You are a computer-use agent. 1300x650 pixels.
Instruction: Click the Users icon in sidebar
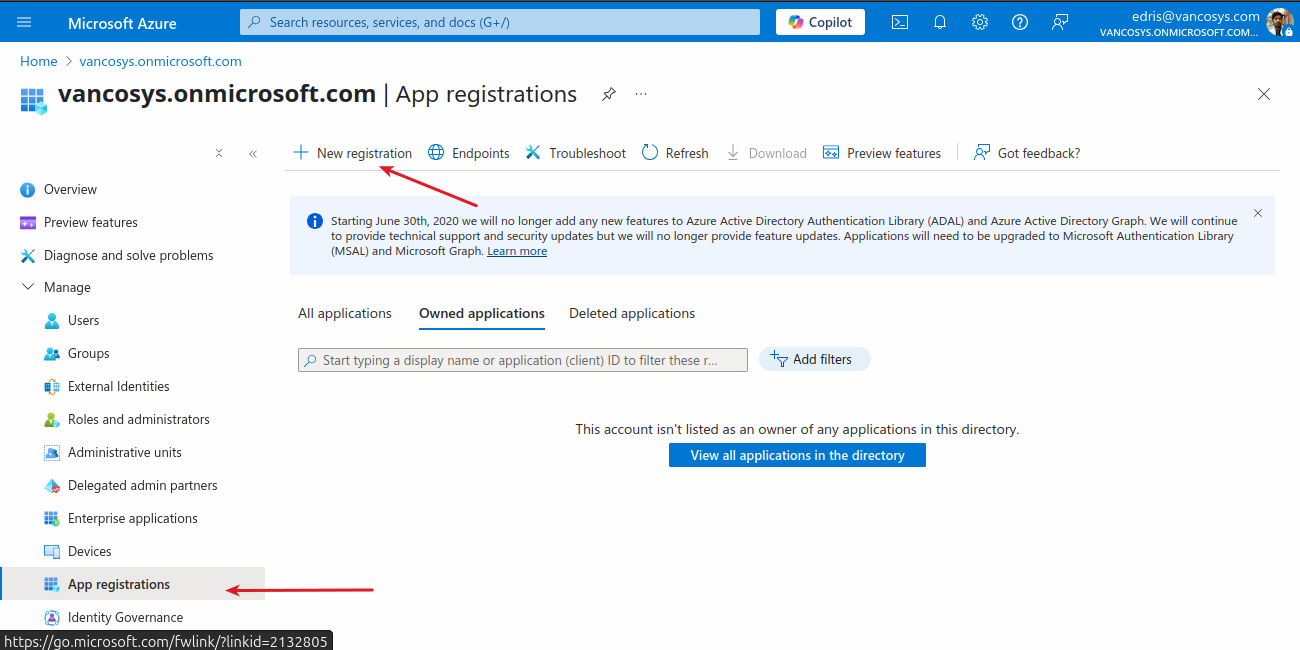click(52, 321)
